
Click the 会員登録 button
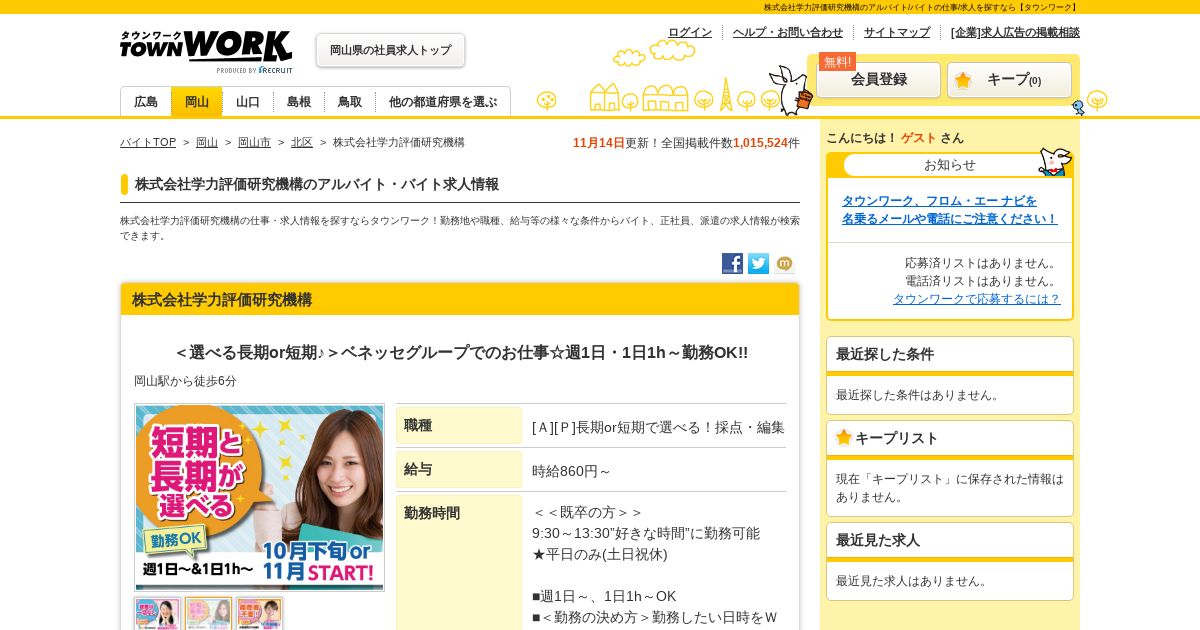pos(878,80)
